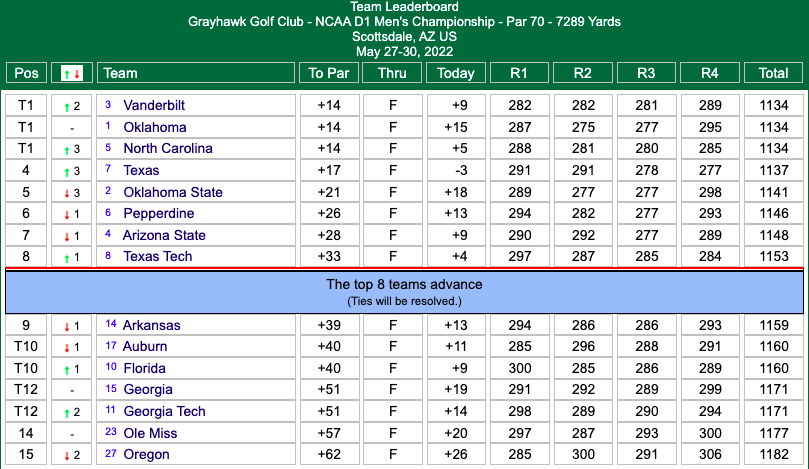Click Georgia Tech's green up arrow indicator
The height and width of the screenshot is (469, 809).
tap(66, 412)
